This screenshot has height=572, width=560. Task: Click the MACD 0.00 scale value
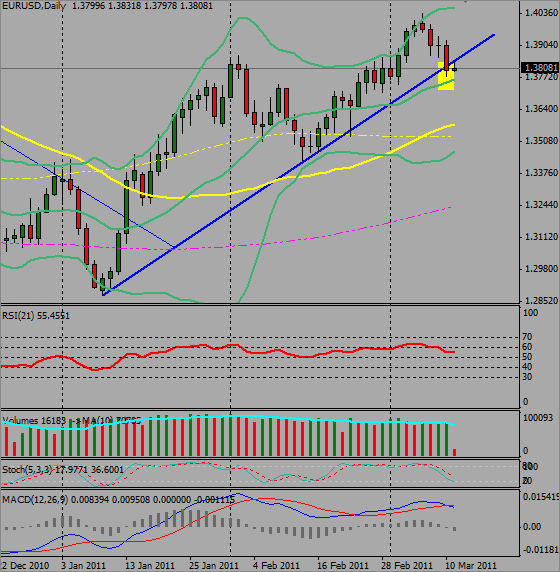click(532, 527)
